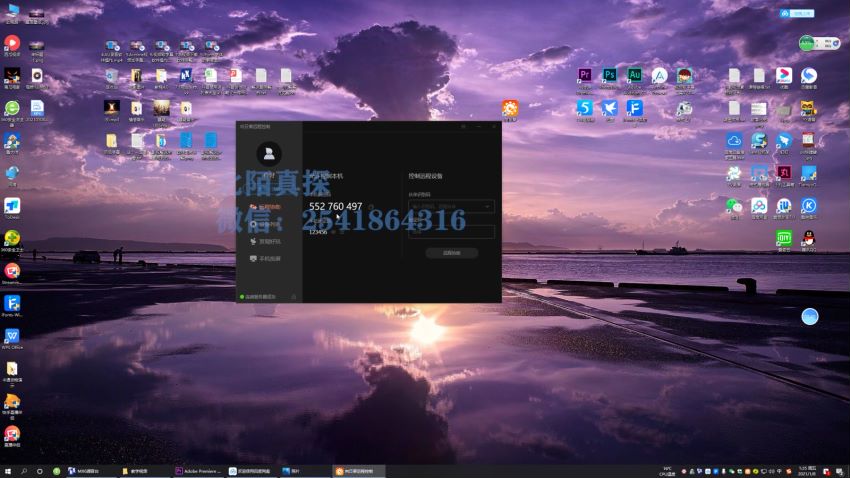Open the iu desktop icon beside Kugou
The image size is (850, 478).
(784, 206)
